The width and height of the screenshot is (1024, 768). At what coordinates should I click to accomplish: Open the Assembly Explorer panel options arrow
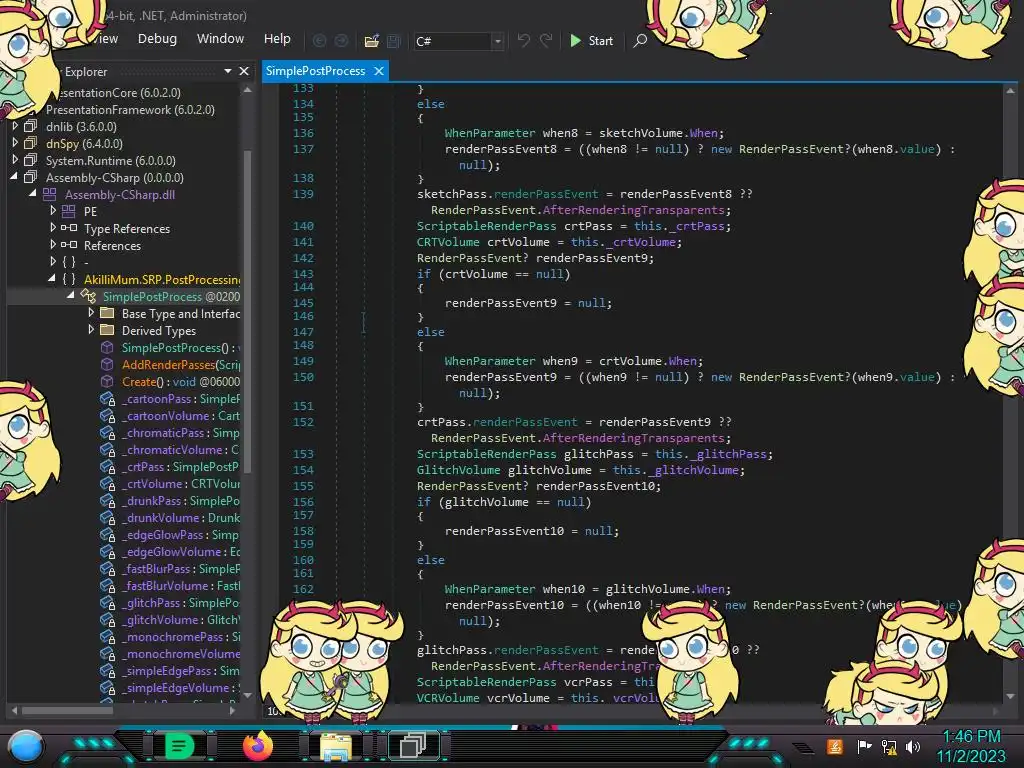pyautogui.click(x=227, y=71)
